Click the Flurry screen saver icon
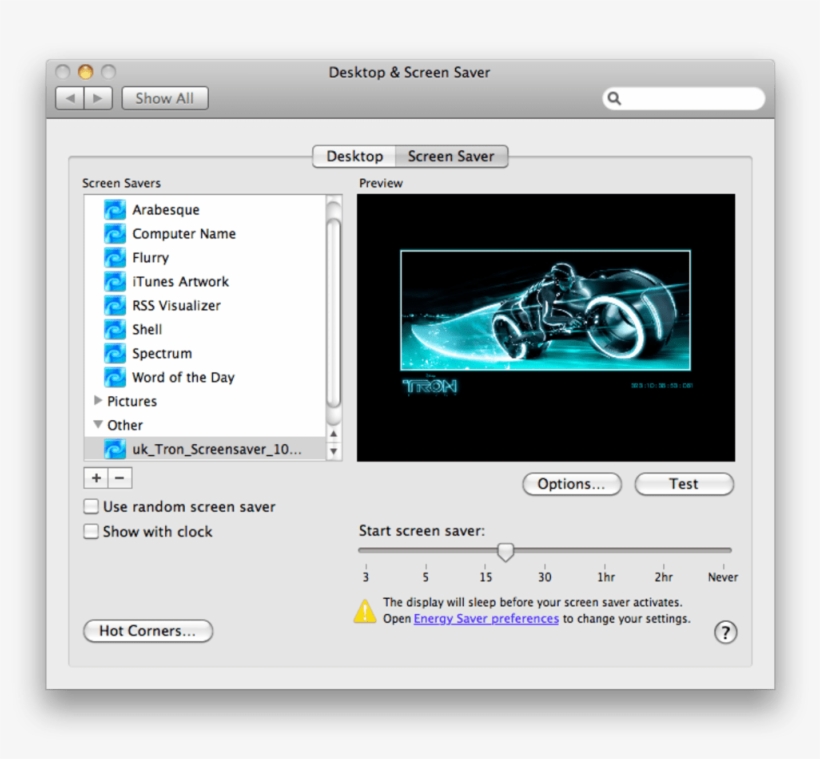This screenshot has height=759, width=820. pos(115,258)
